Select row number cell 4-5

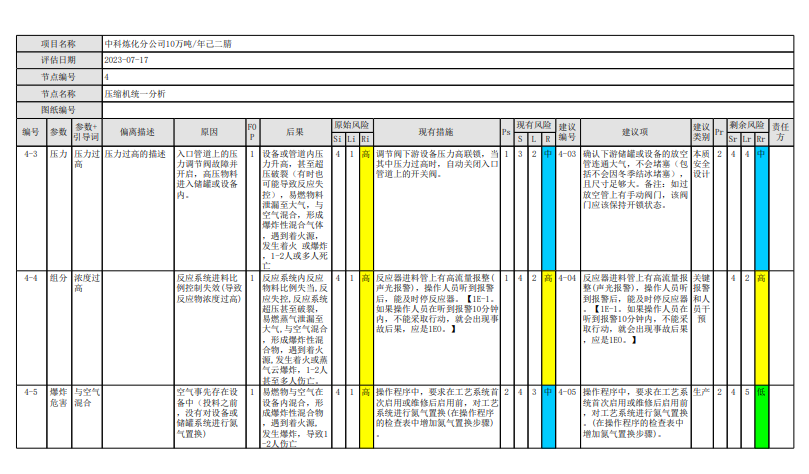coord(31,416)
